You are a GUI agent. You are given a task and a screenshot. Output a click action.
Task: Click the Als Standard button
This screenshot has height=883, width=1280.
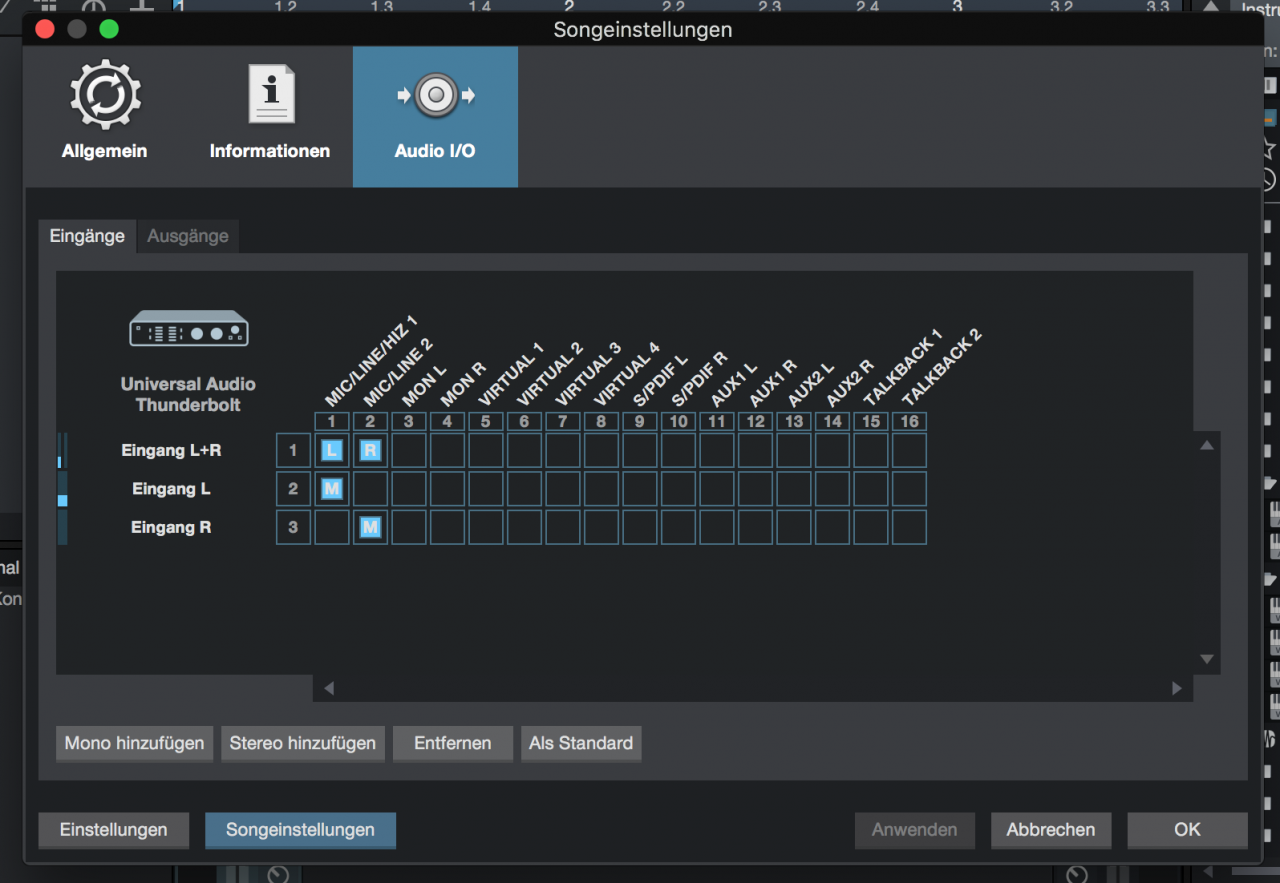[x=581, y=743]
